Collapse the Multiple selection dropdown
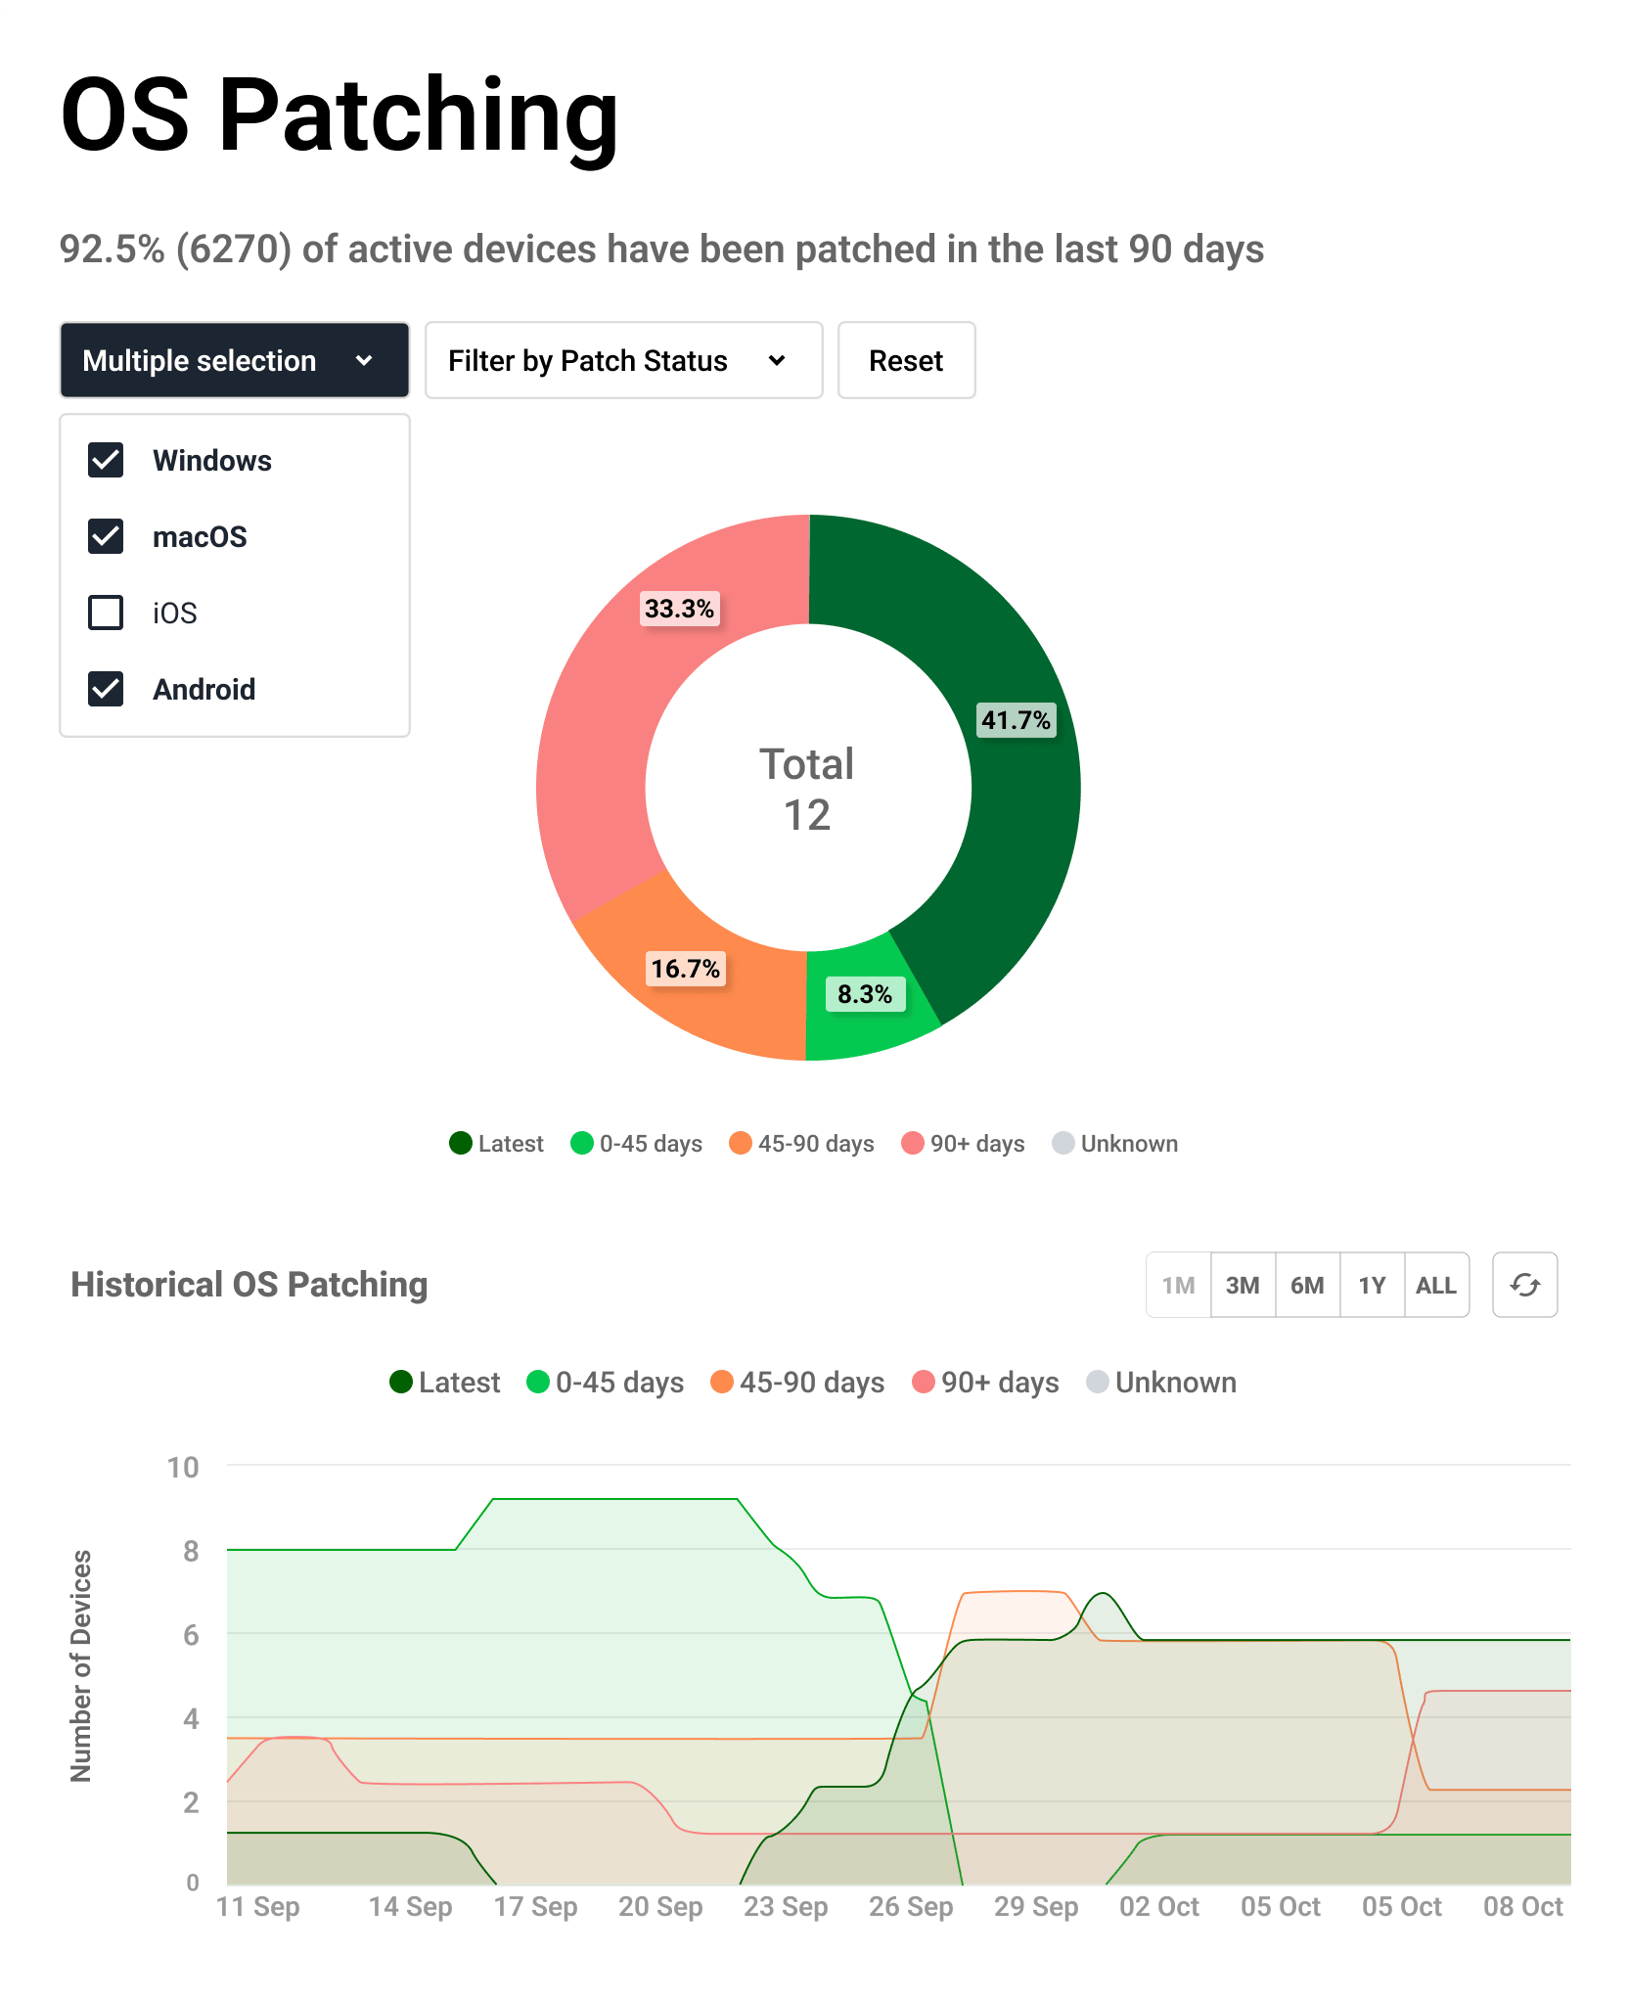Screen dimensions: 1628x2000 234,360
